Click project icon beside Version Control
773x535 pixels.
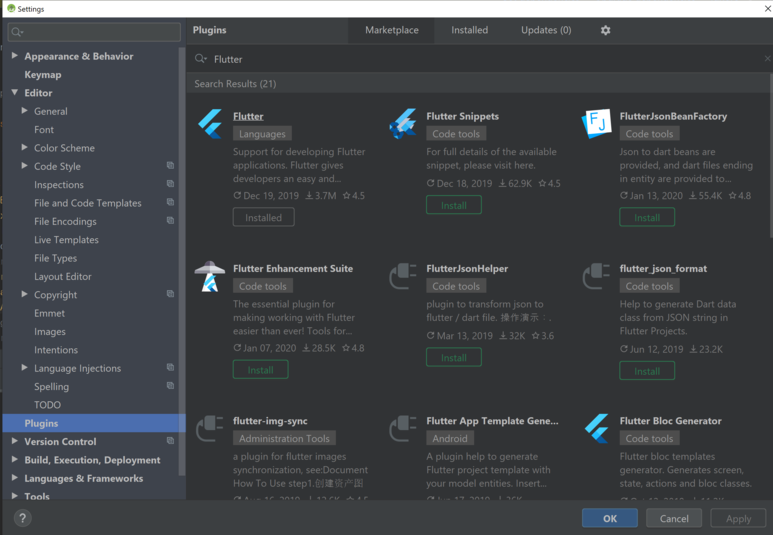click(x=170, y=440)
